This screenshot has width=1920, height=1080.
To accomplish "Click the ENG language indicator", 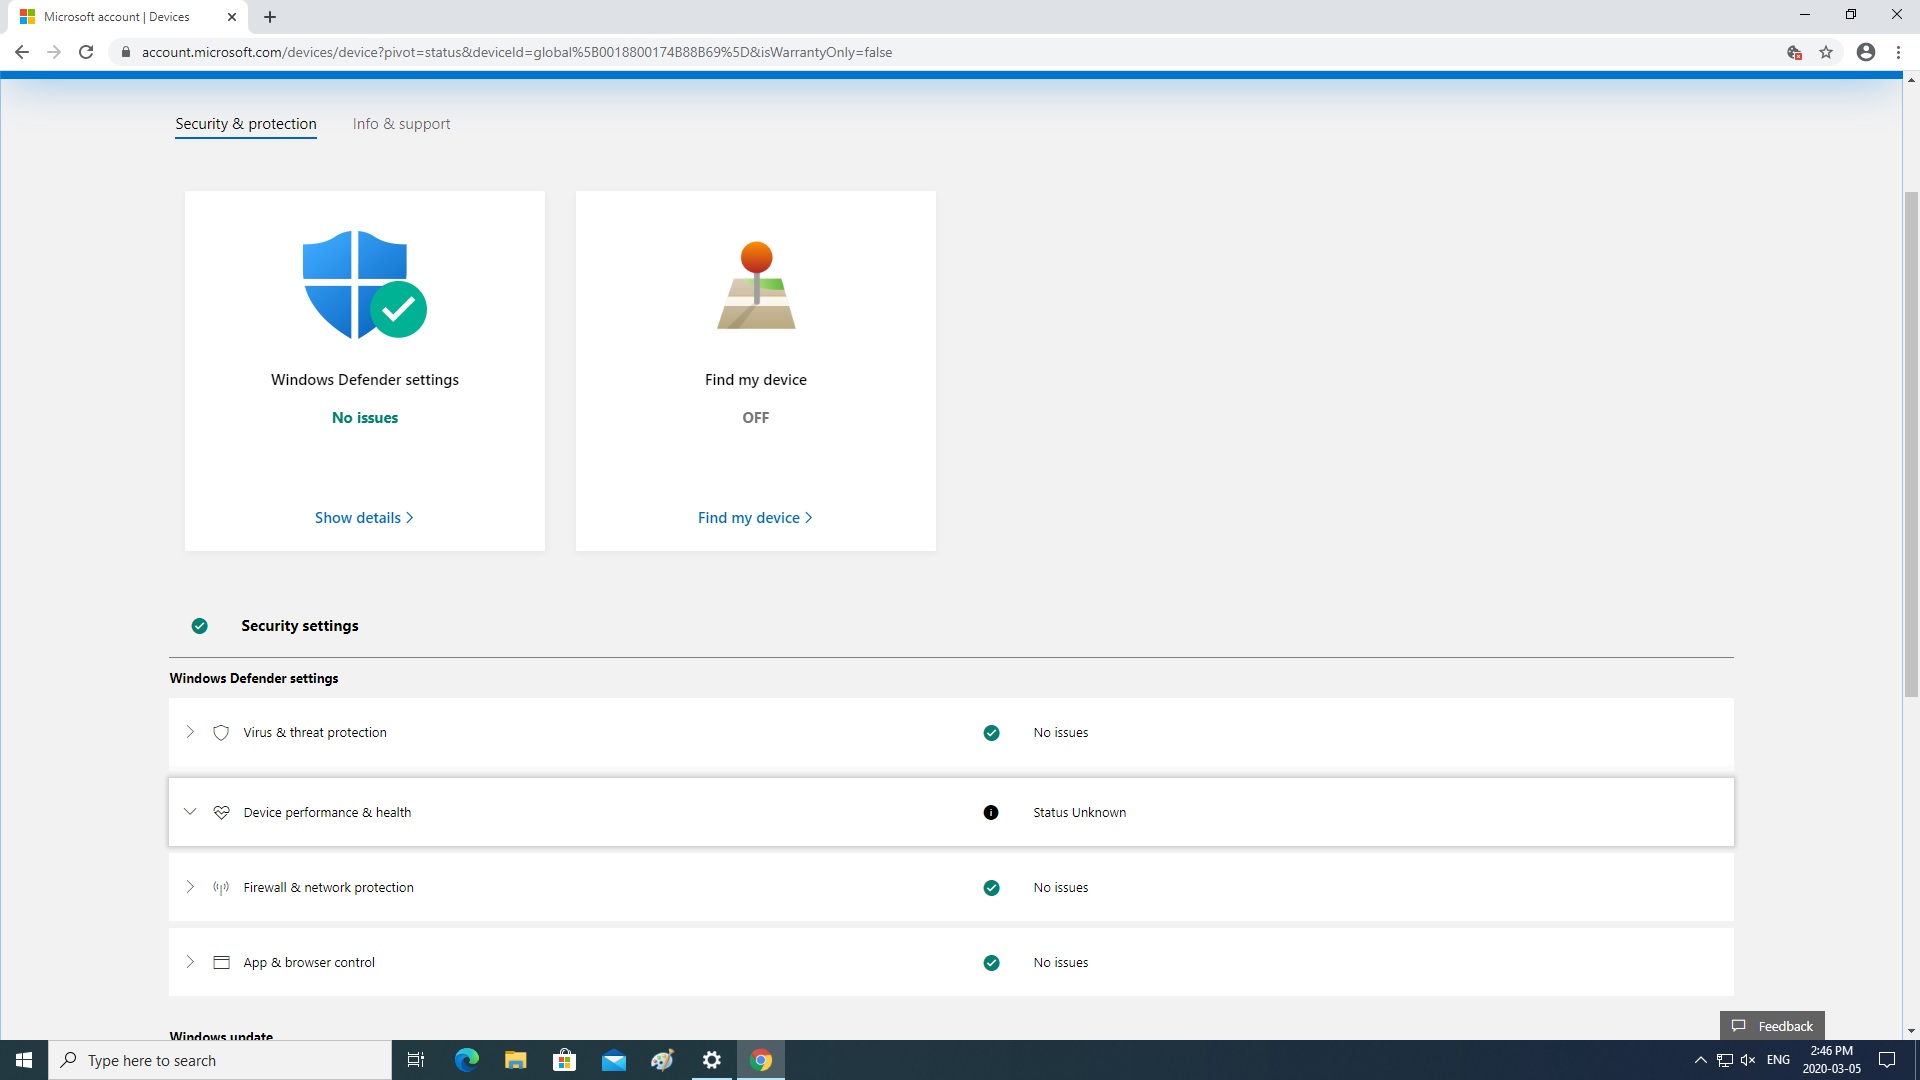I will [1778, 1060].
